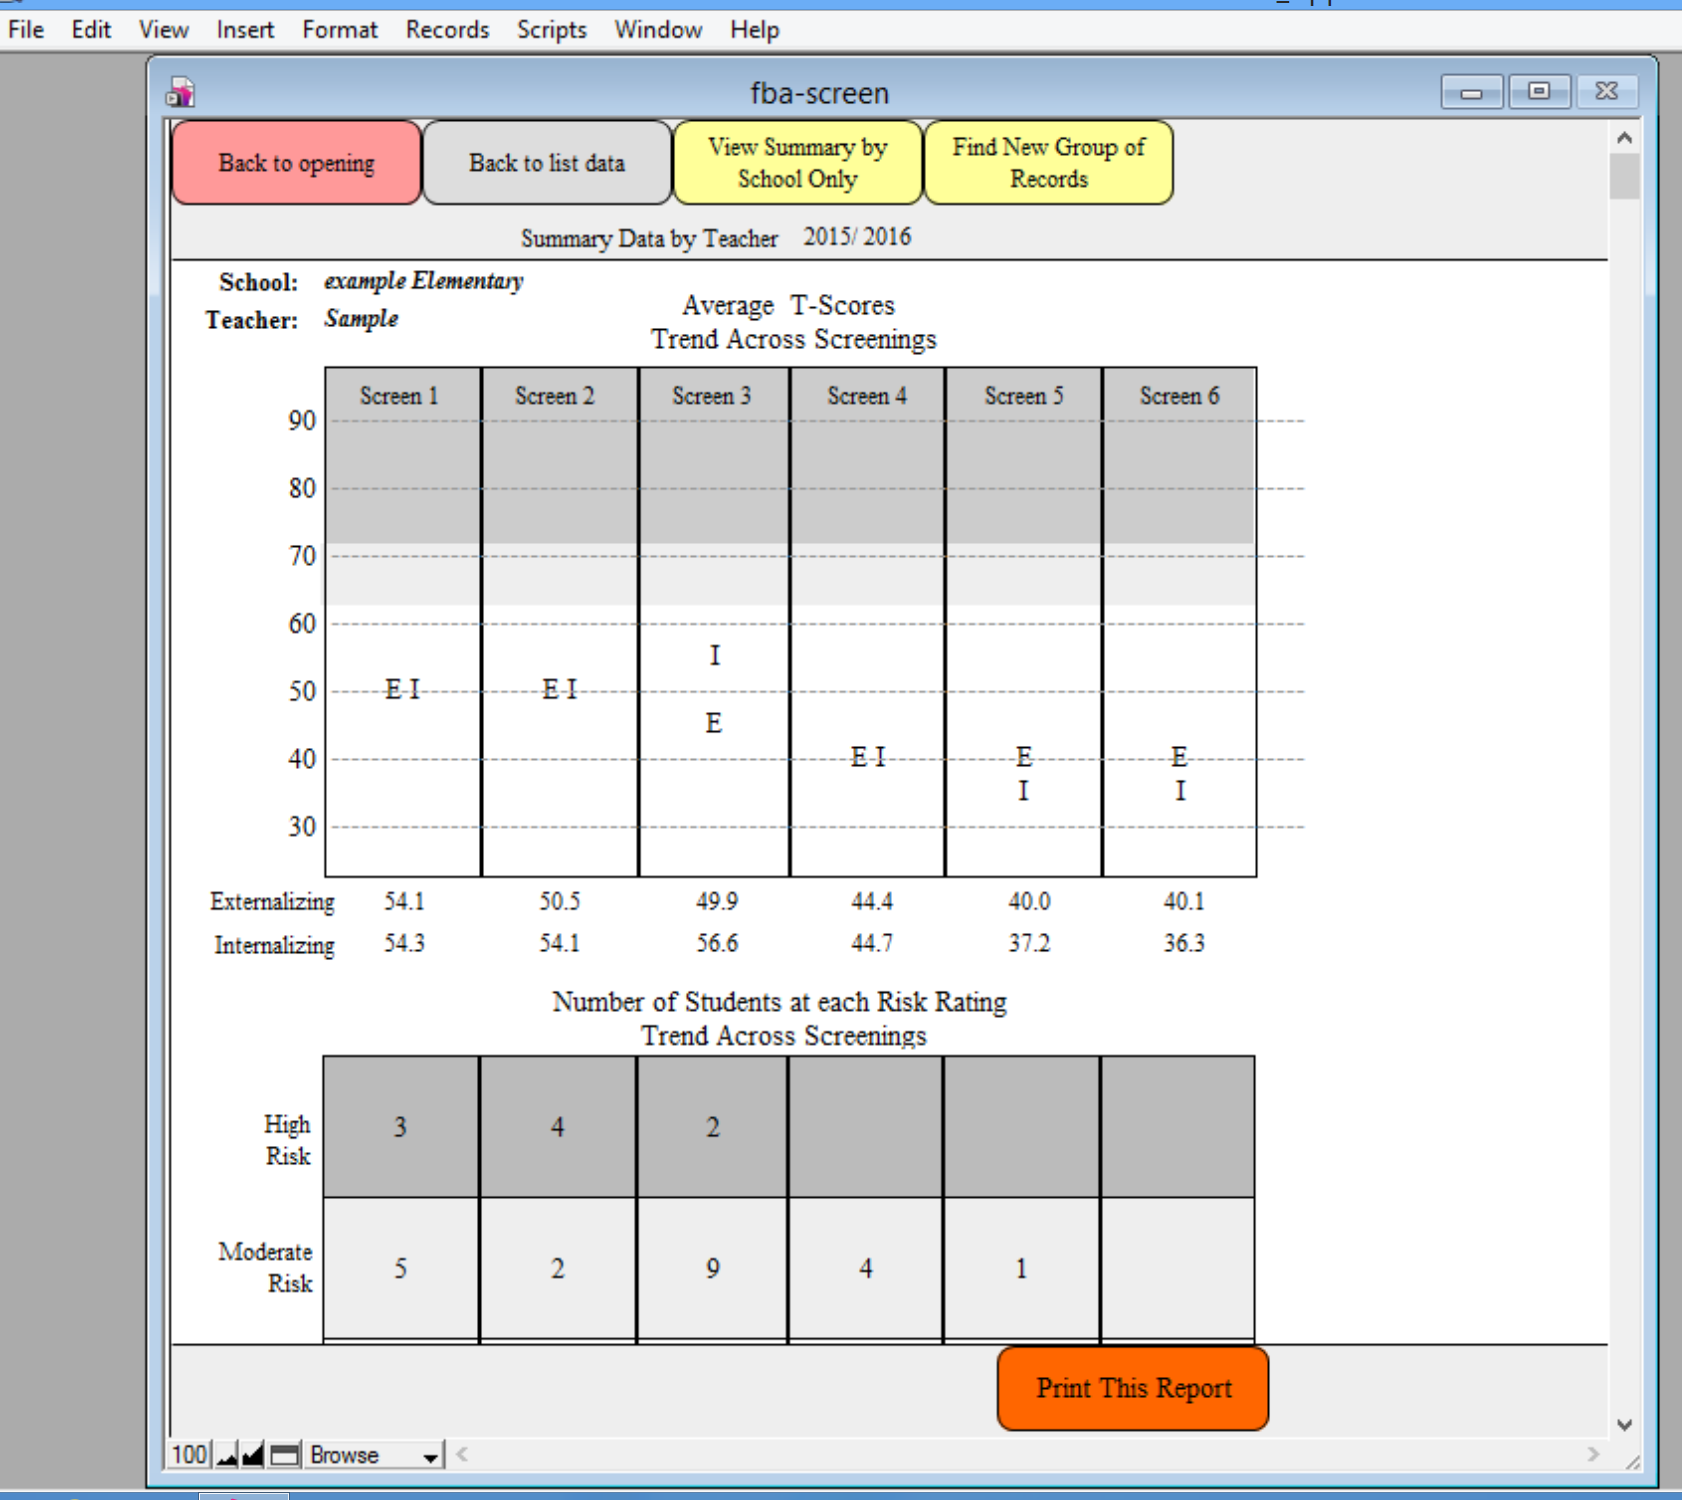The image size is (1682, 1500).
Task: Open the Window menu
Action: (x=657, y=29)
